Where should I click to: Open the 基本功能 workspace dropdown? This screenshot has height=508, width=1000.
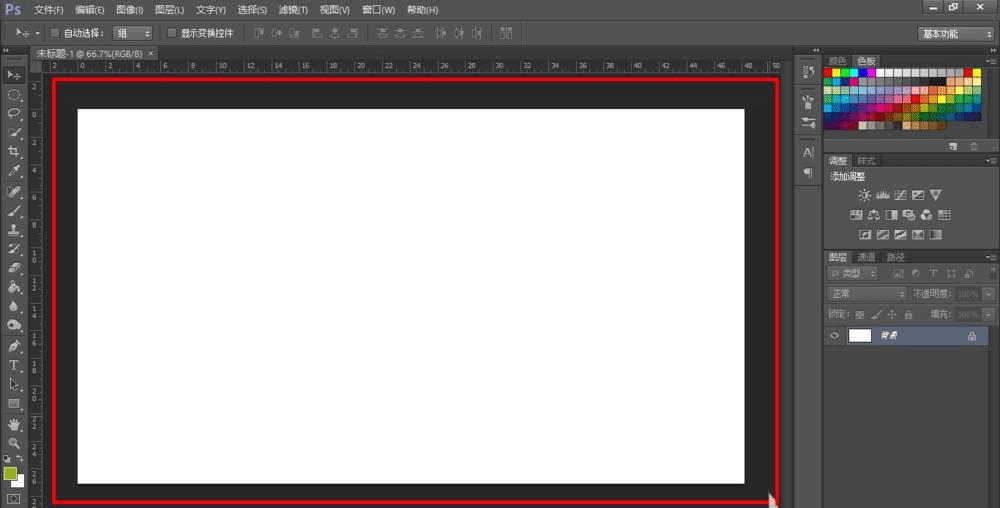pyautogui.click(x=955, y=34)
